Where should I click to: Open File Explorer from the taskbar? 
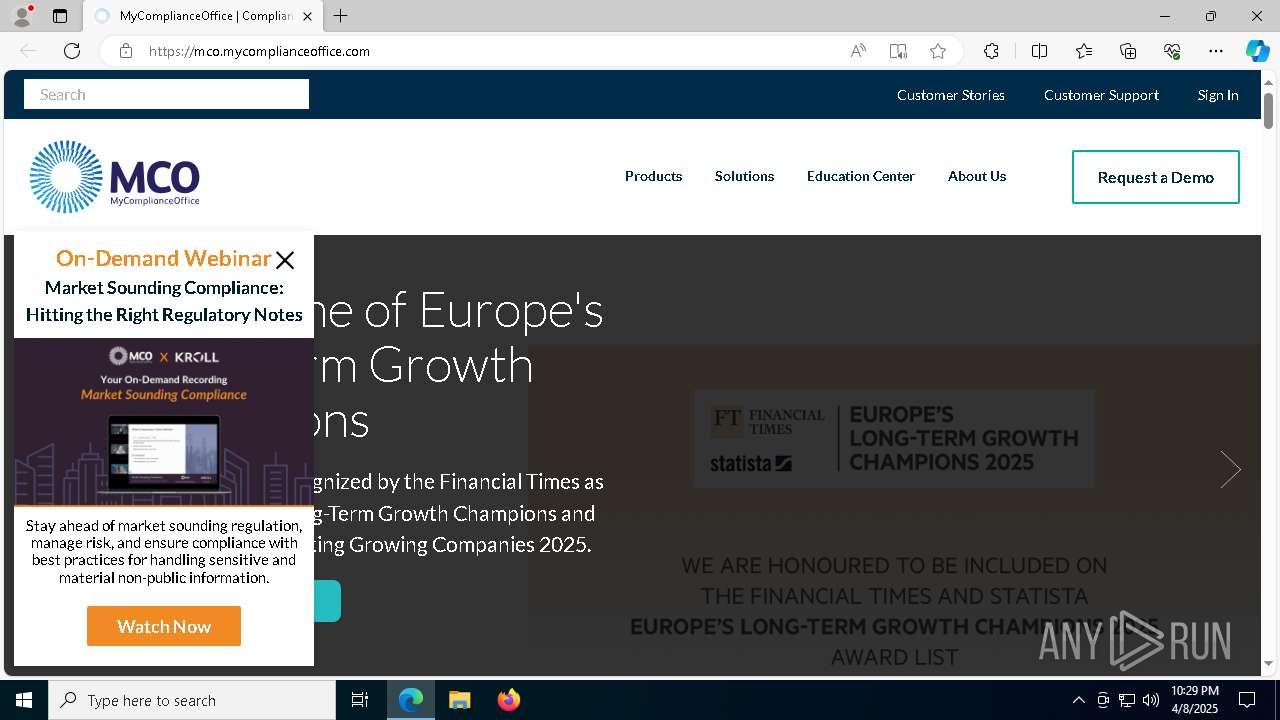pos(459,700)
